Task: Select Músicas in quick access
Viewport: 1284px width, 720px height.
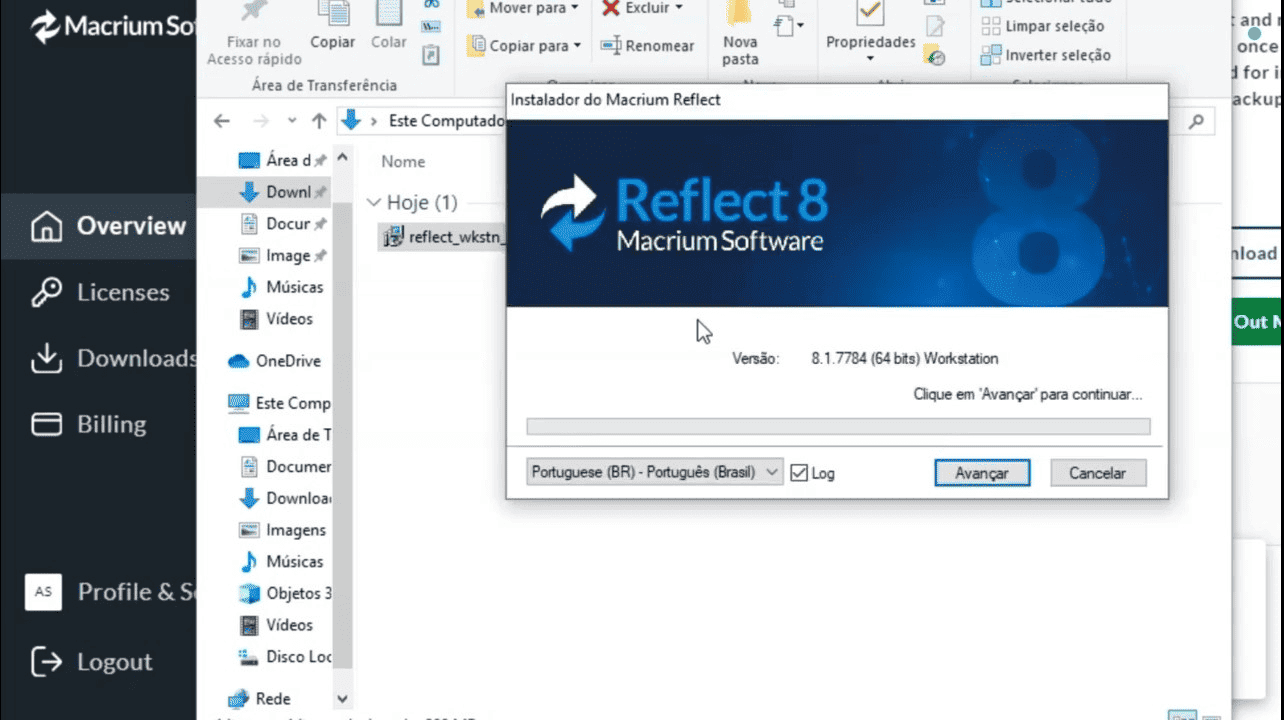Action: [x=282, y=287]
